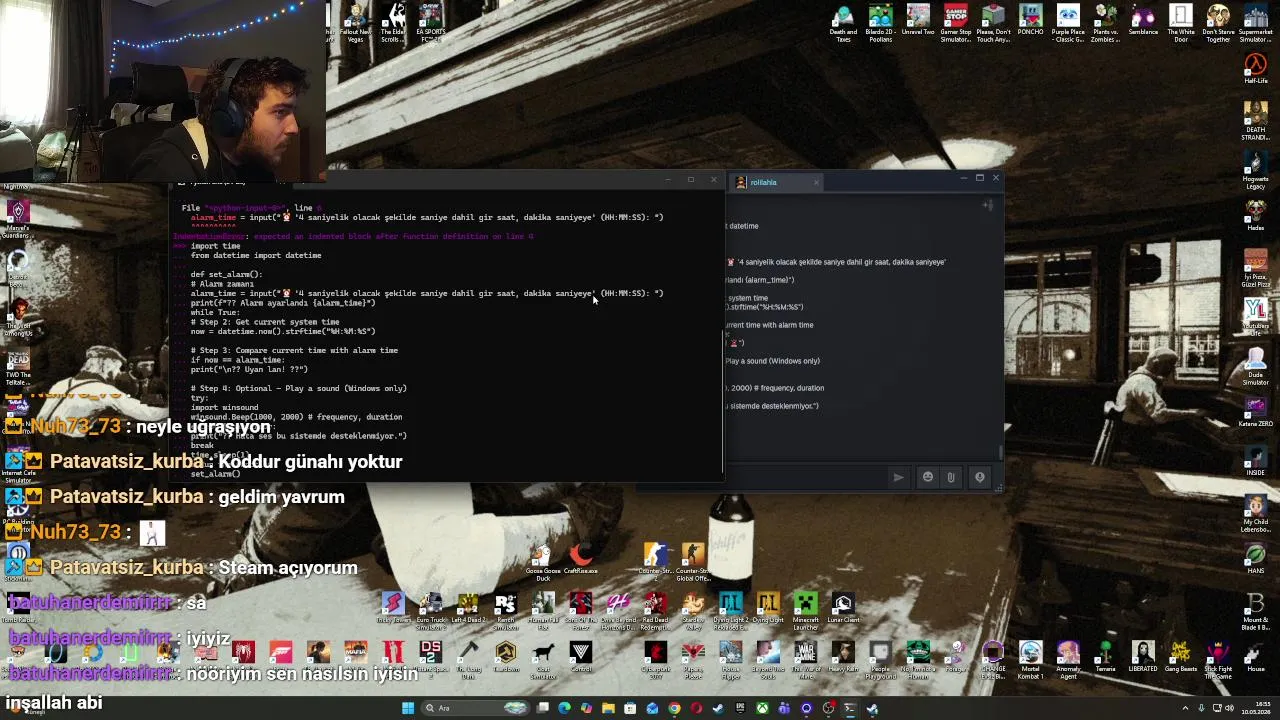Viewport: 1280px width, 720px height.
Task: Open the Death and Taxes desktop shortcut
Action: (843, 24)
